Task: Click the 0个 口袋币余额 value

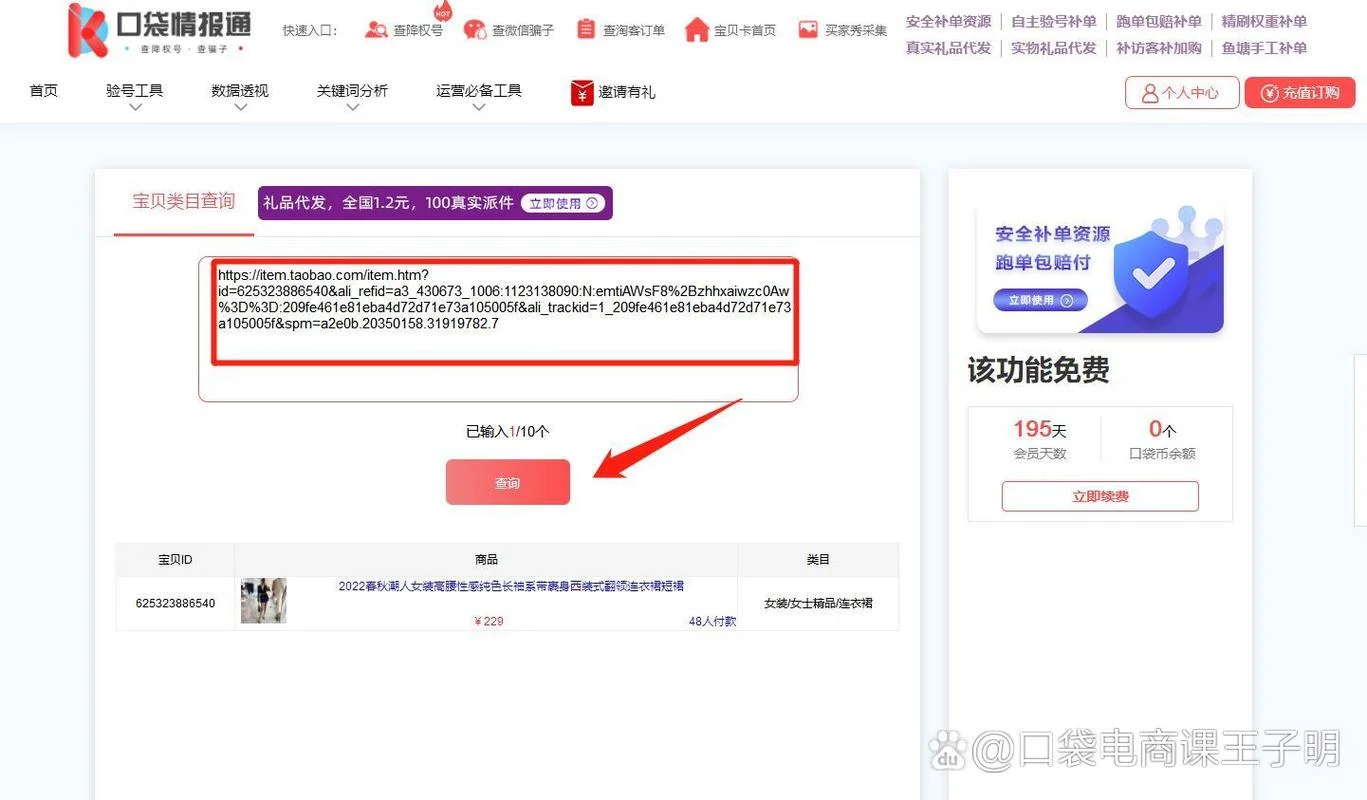Action: 1163,430
